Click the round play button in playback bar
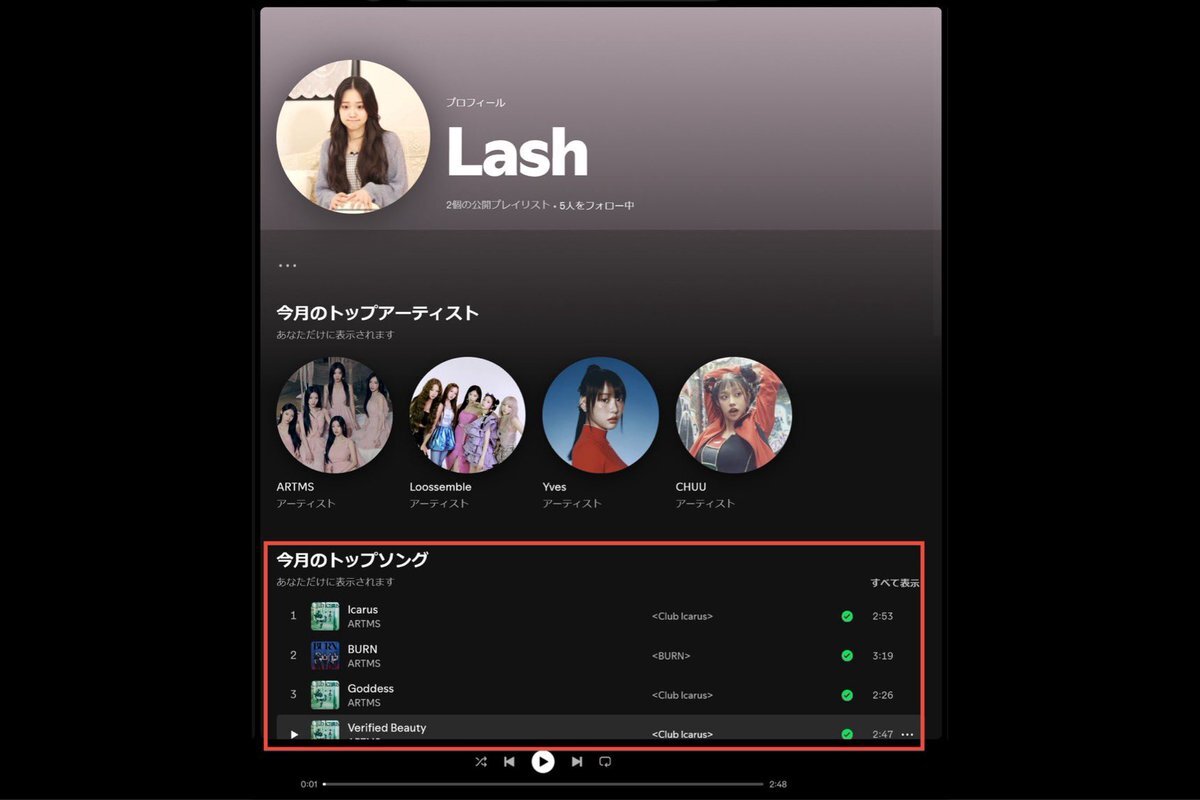The height and width of the screenshot is (800, 1200). coord(542,762)
